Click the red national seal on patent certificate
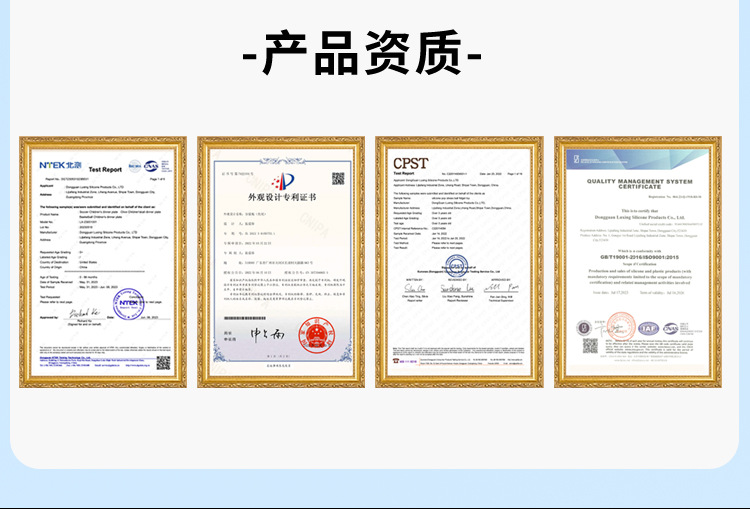 click(317, 335)
